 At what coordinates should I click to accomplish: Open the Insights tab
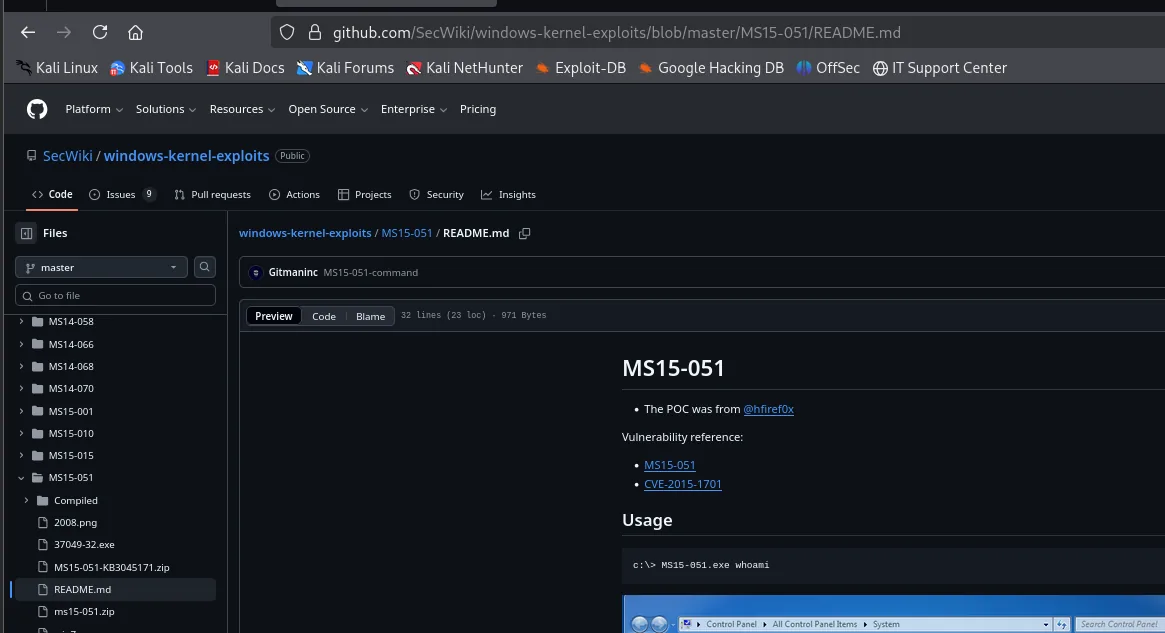click(508, 195)
